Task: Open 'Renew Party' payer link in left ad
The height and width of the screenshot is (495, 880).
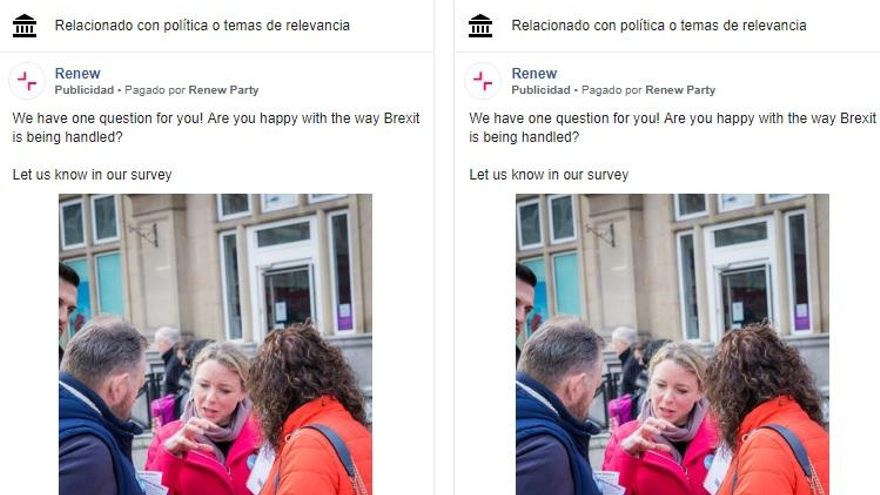Action: click(x=223, y=90)
